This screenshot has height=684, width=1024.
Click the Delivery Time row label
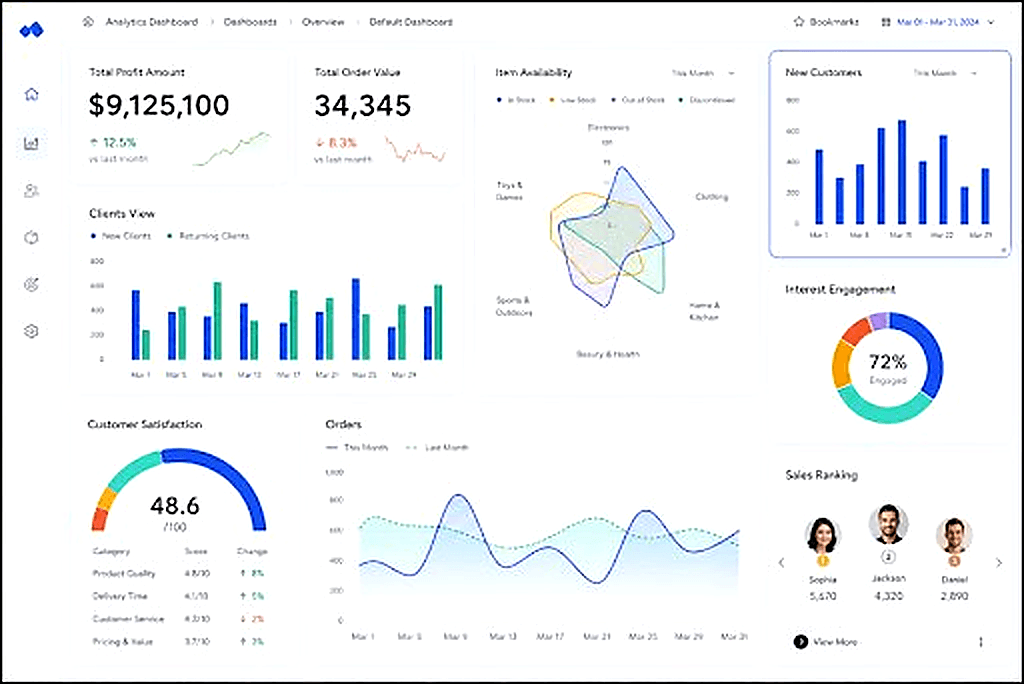[120, 596]
